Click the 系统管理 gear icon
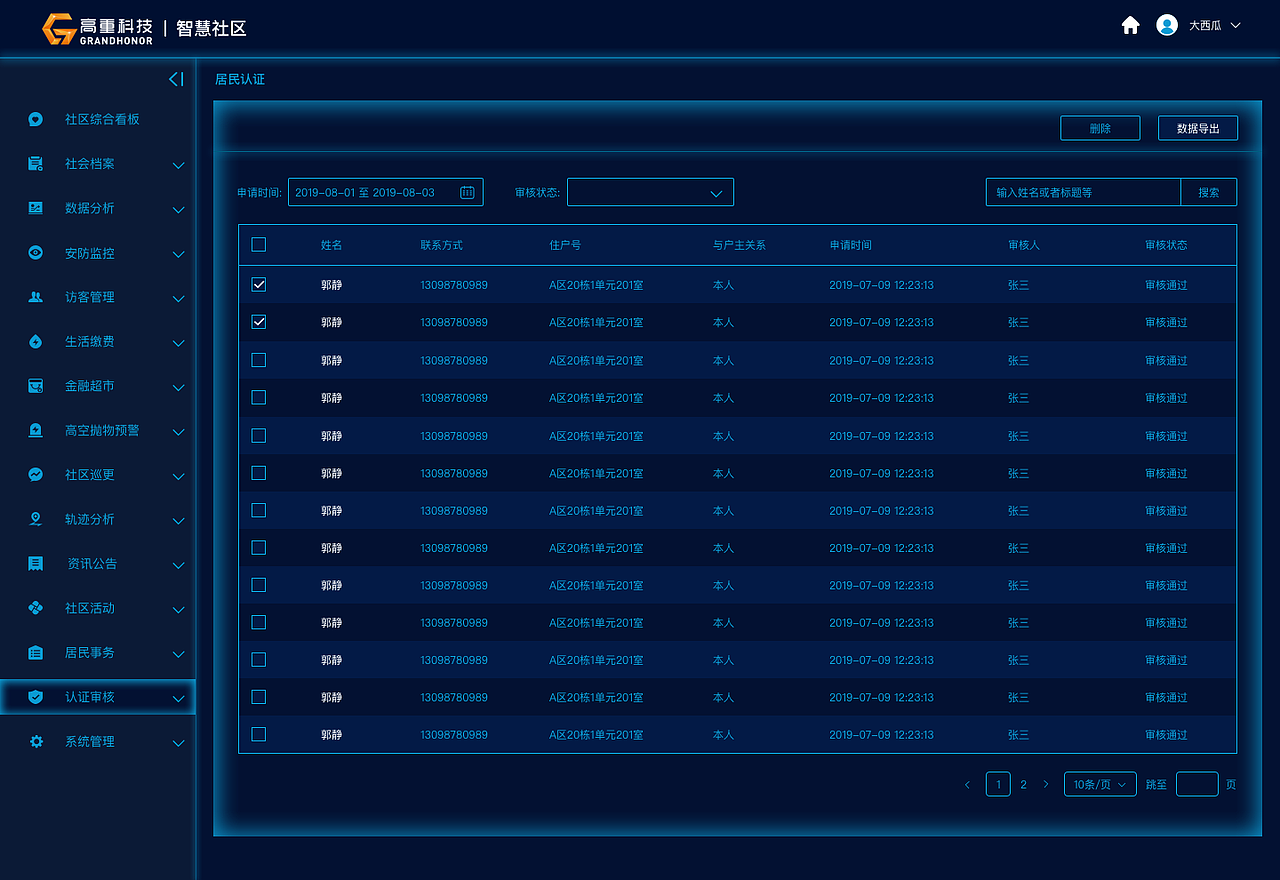 click(x=36, y=742)
